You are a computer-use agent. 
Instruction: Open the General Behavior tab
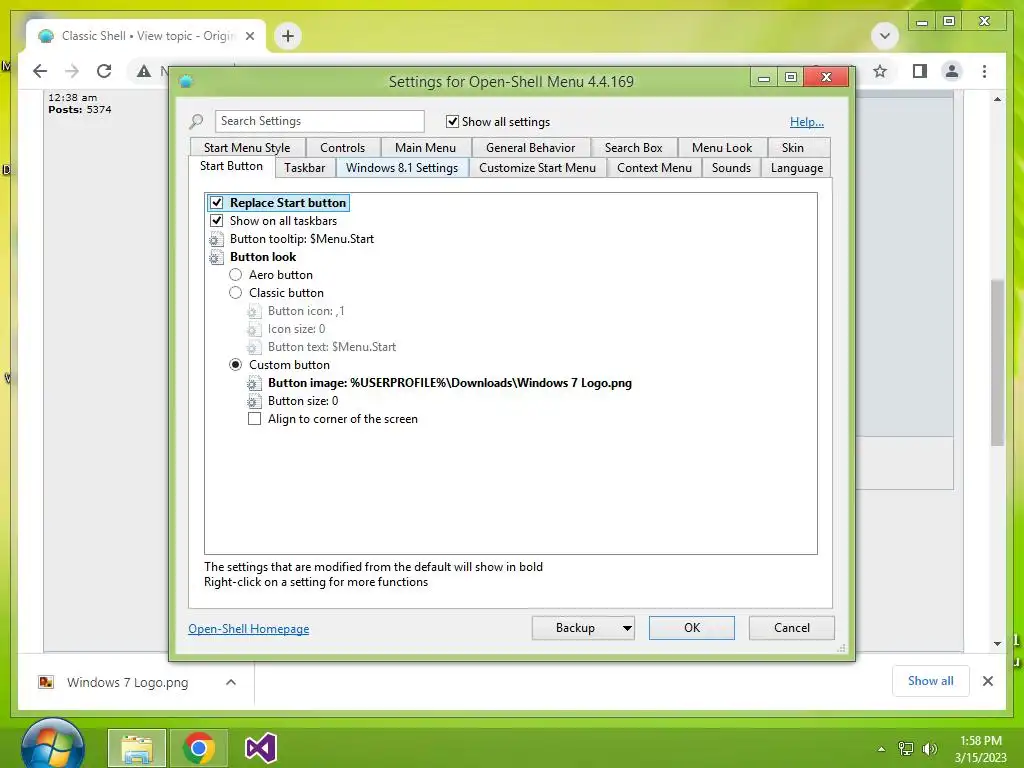[530, 148]
